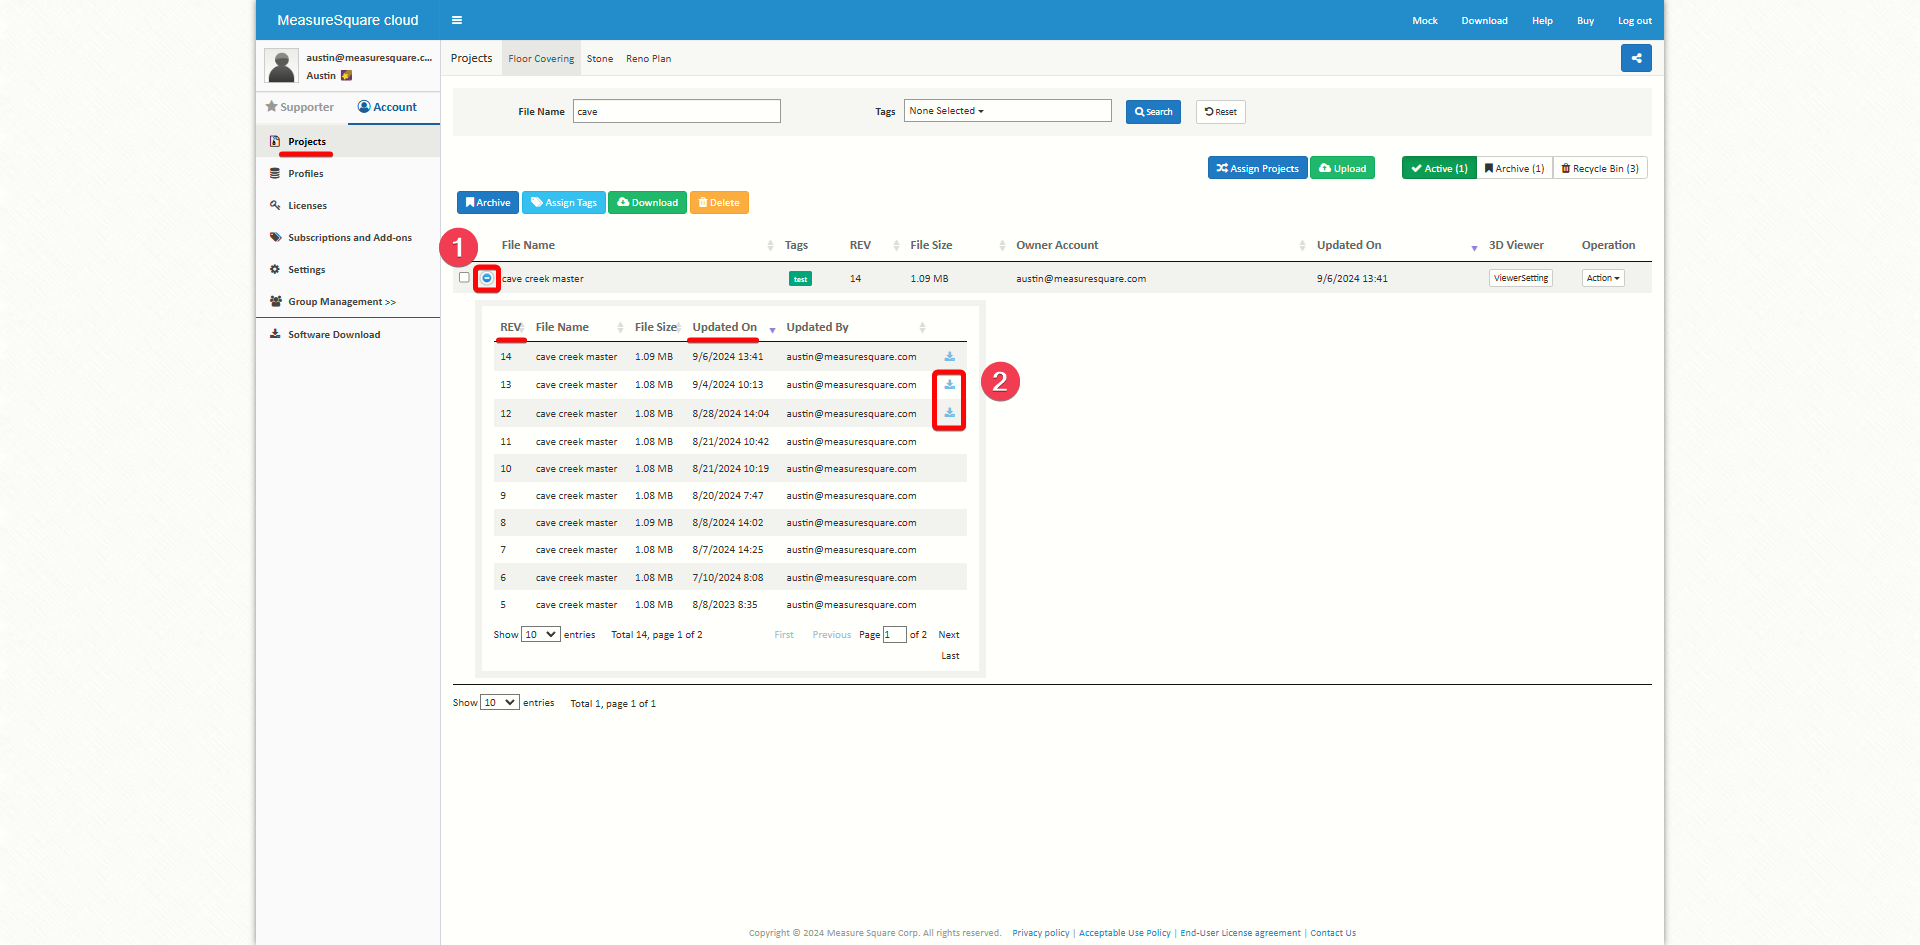Click the Assign Tags button
The image size is (1920, 945).
tap(563, 203)
